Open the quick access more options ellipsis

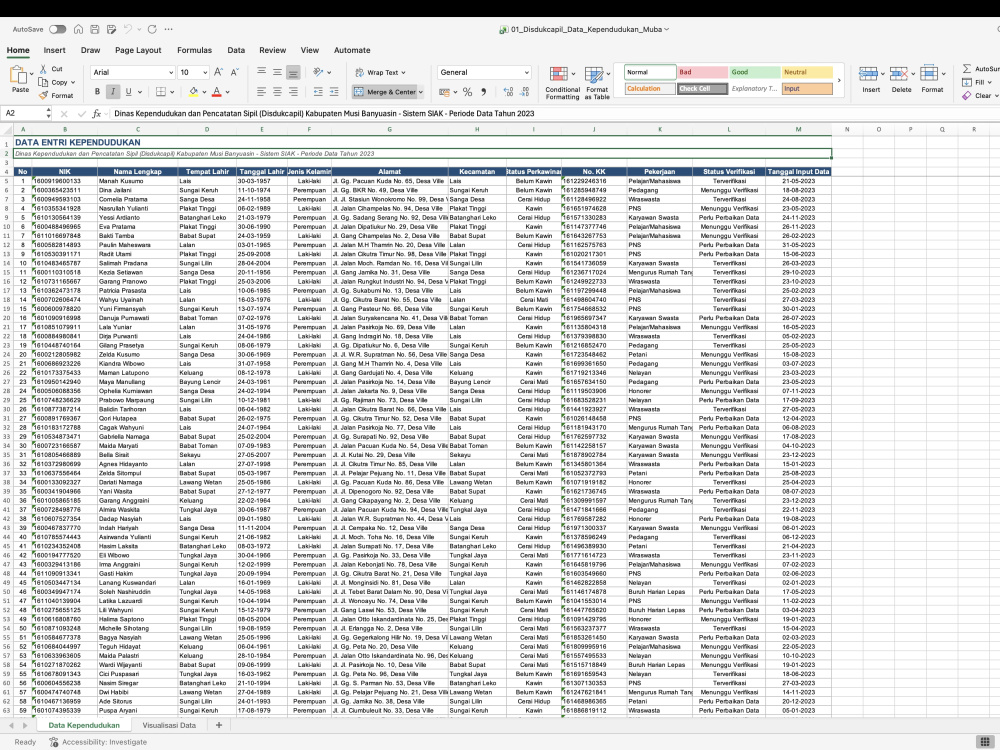[168, 29]
